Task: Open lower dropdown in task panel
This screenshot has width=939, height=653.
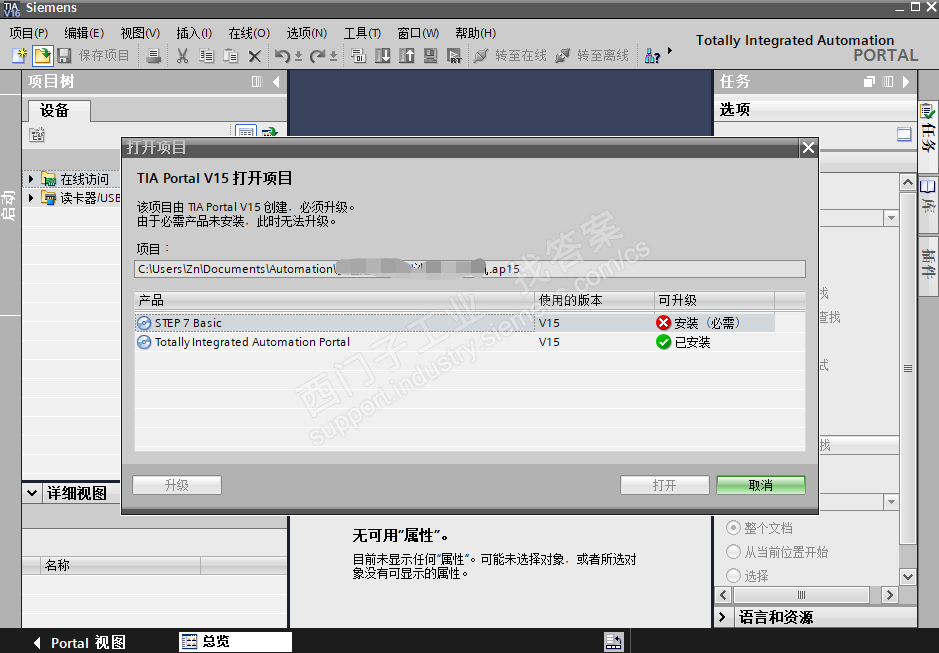Action: (891, 501)
